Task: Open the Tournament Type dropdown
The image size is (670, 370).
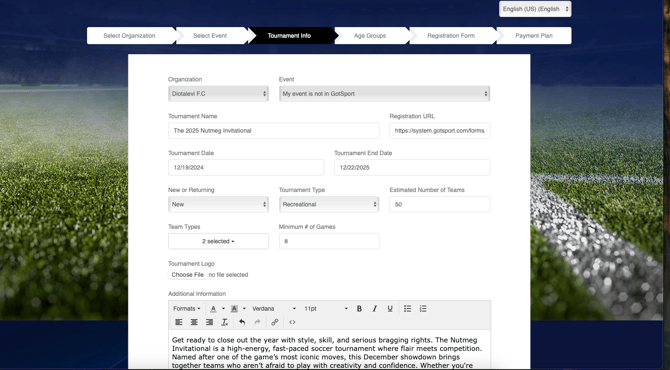Action: [329, 204]
